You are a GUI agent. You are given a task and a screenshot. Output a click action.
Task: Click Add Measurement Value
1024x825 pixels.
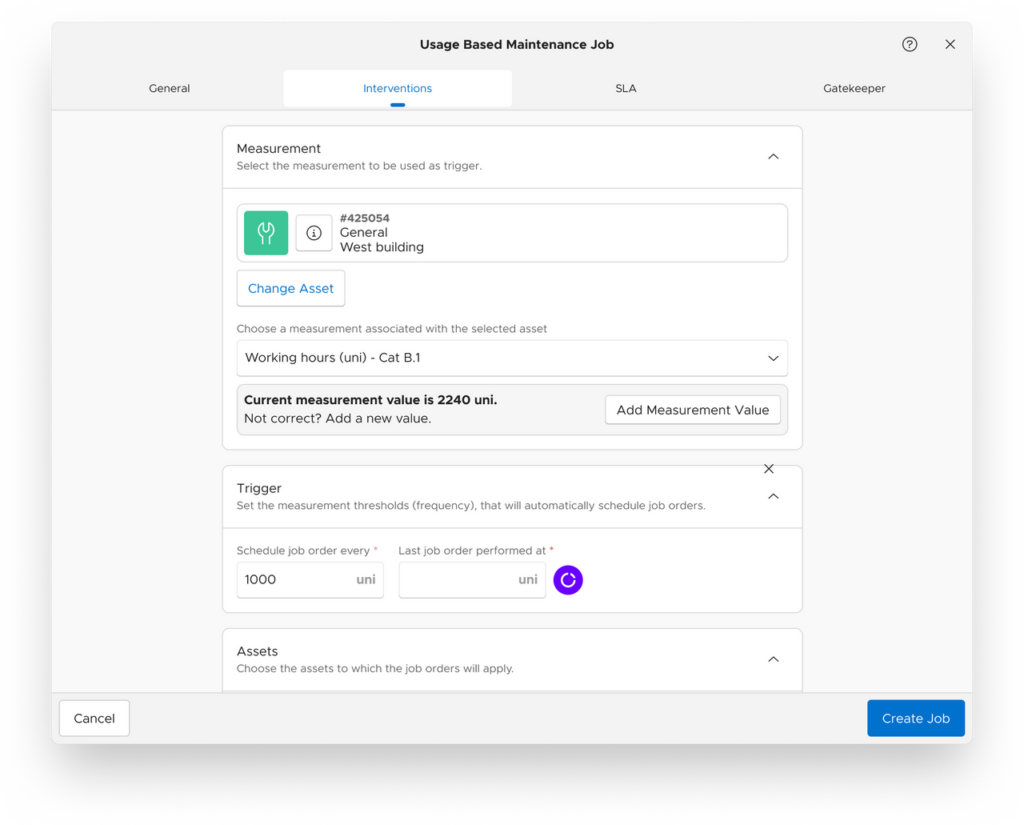[x=693, y=410]
